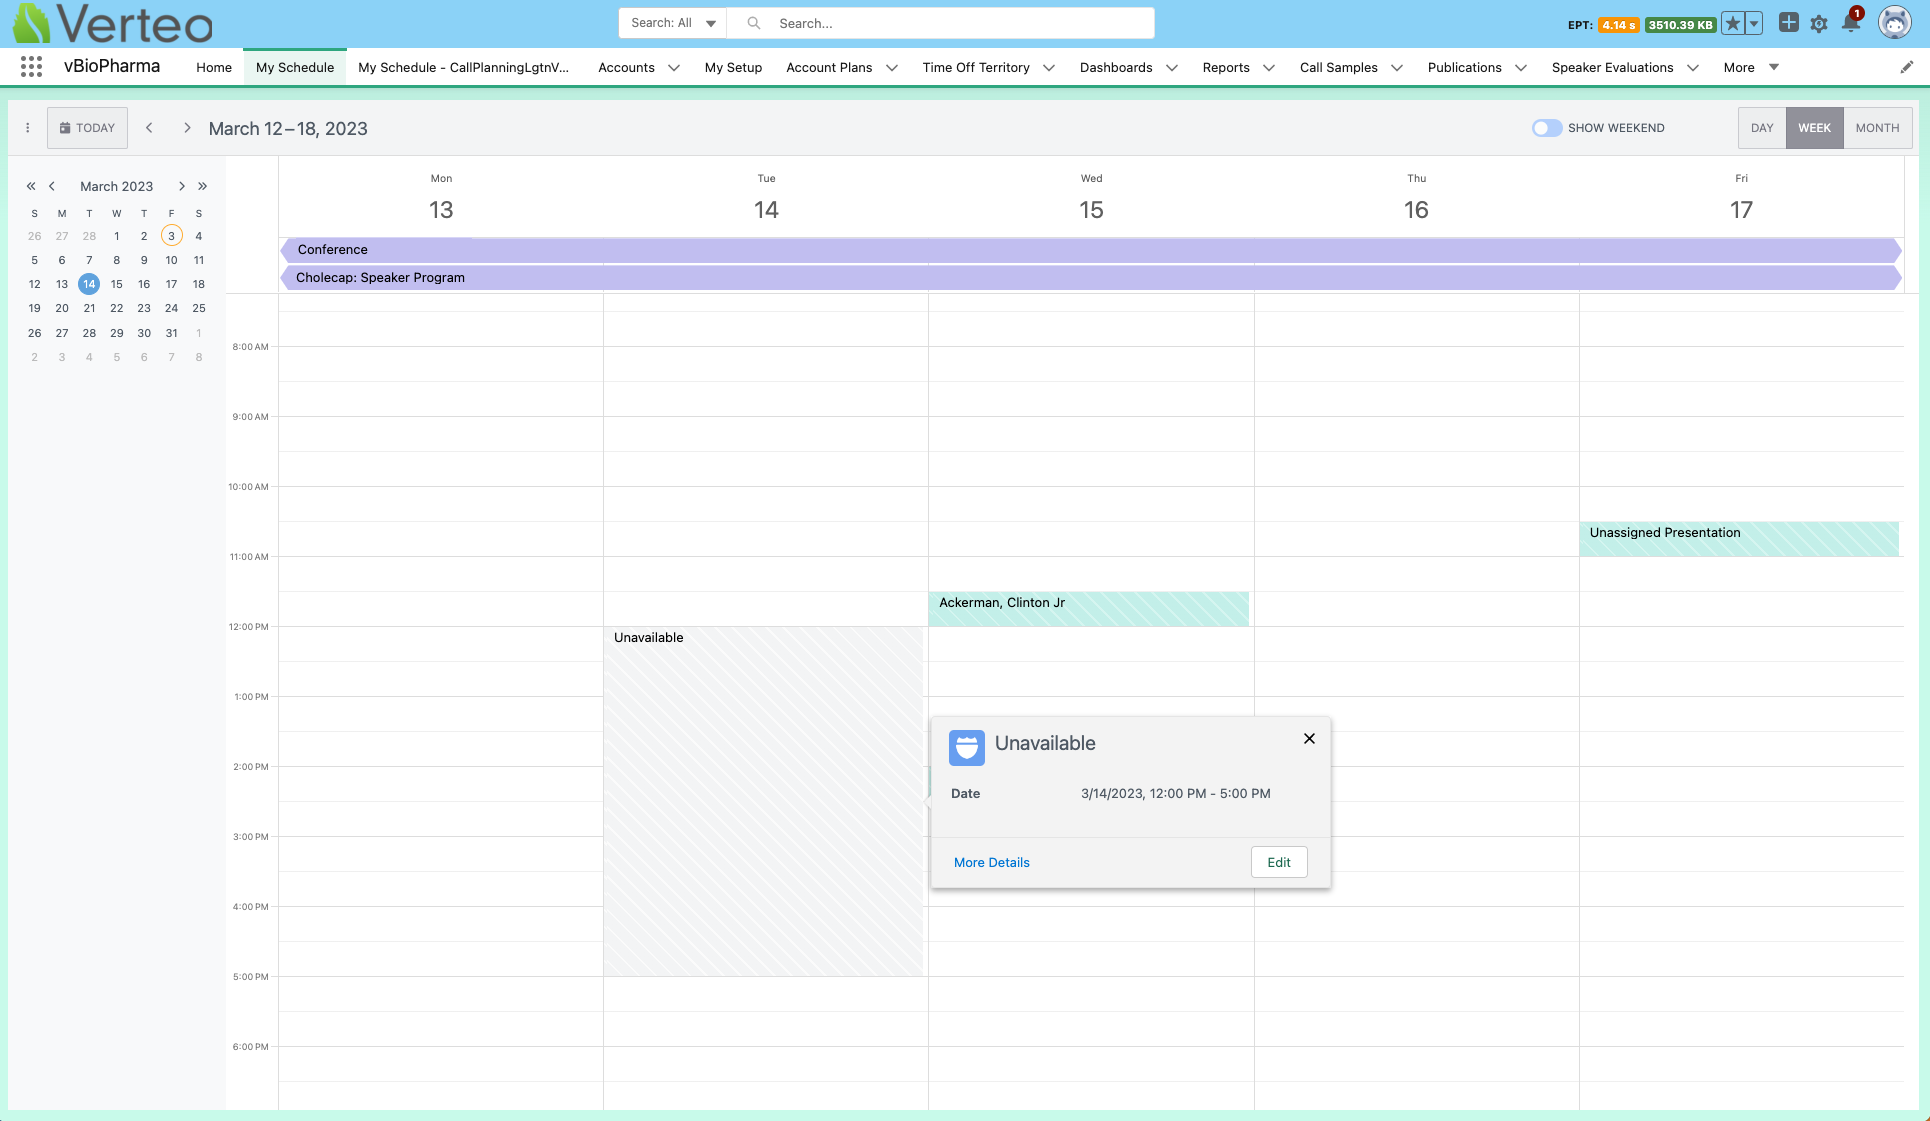Click the edit navigation pencil icon

[x=1907, y=67]
